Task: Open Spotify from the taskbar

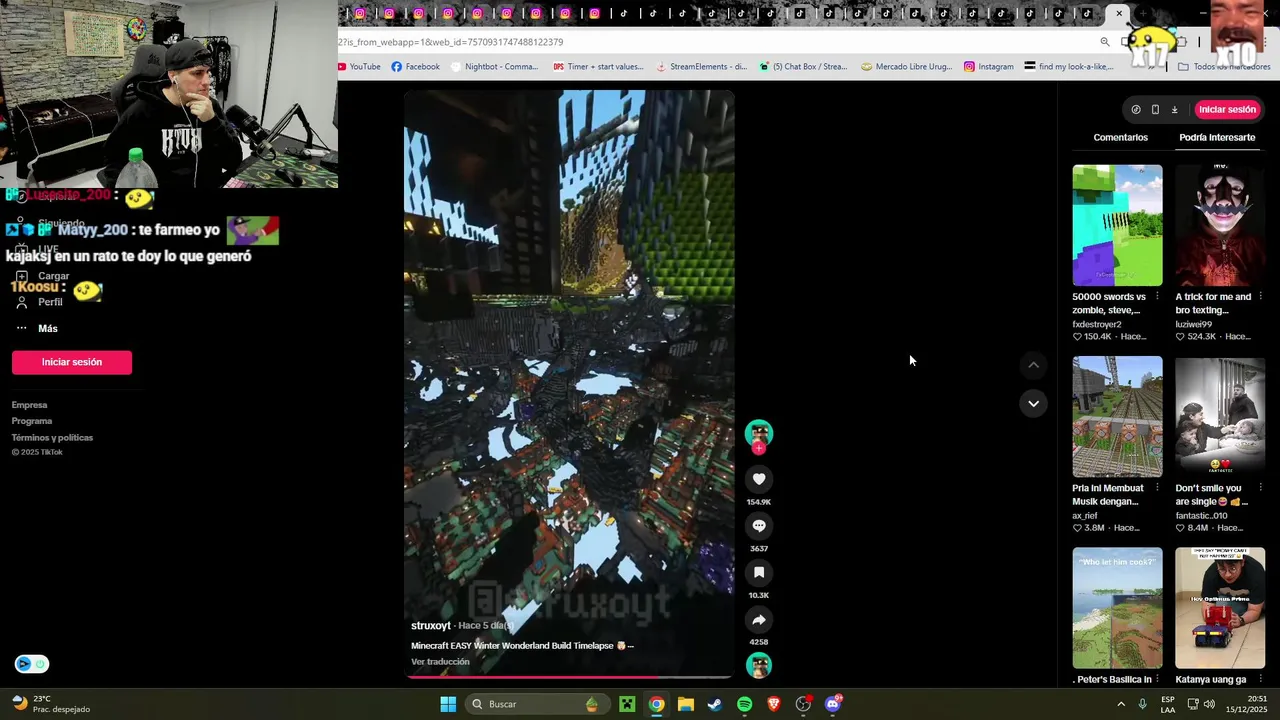Action: point(744,704)
